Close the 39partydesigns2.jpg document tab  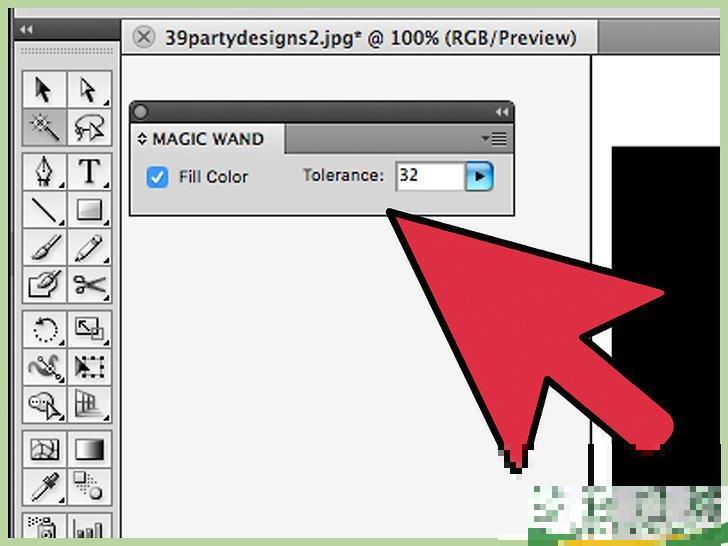coord(143,37)
